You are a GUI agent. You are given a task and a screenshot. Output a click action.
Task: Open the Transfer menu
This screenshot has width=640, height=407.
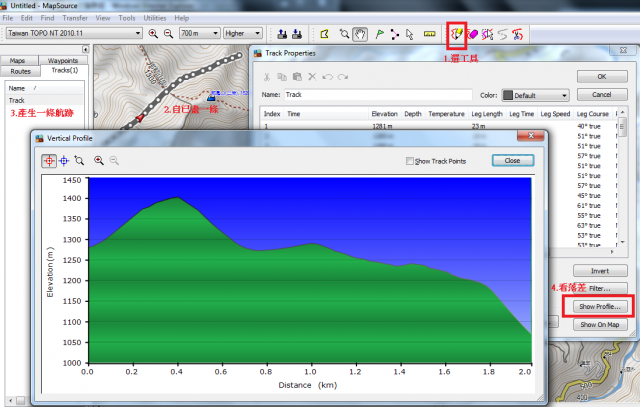tap(75, 18)
